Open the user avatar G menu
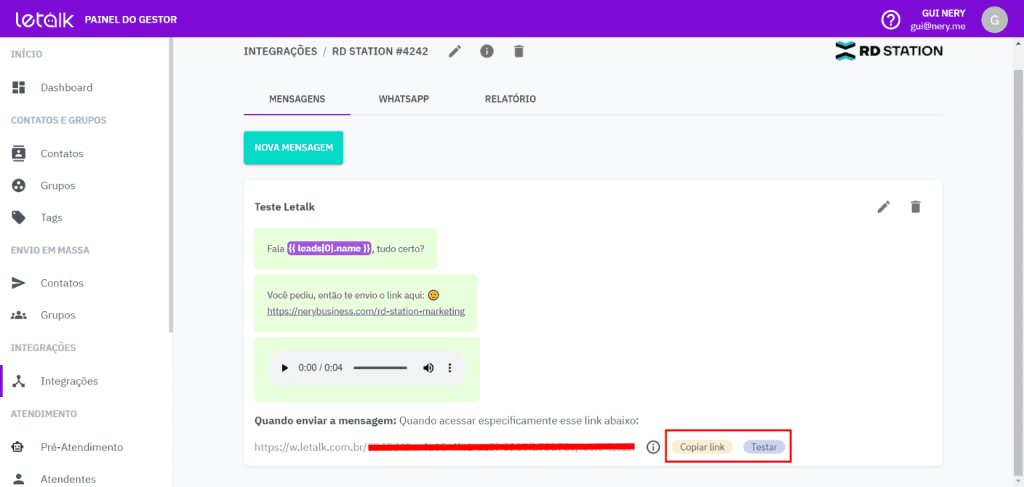 coord(994,20)
